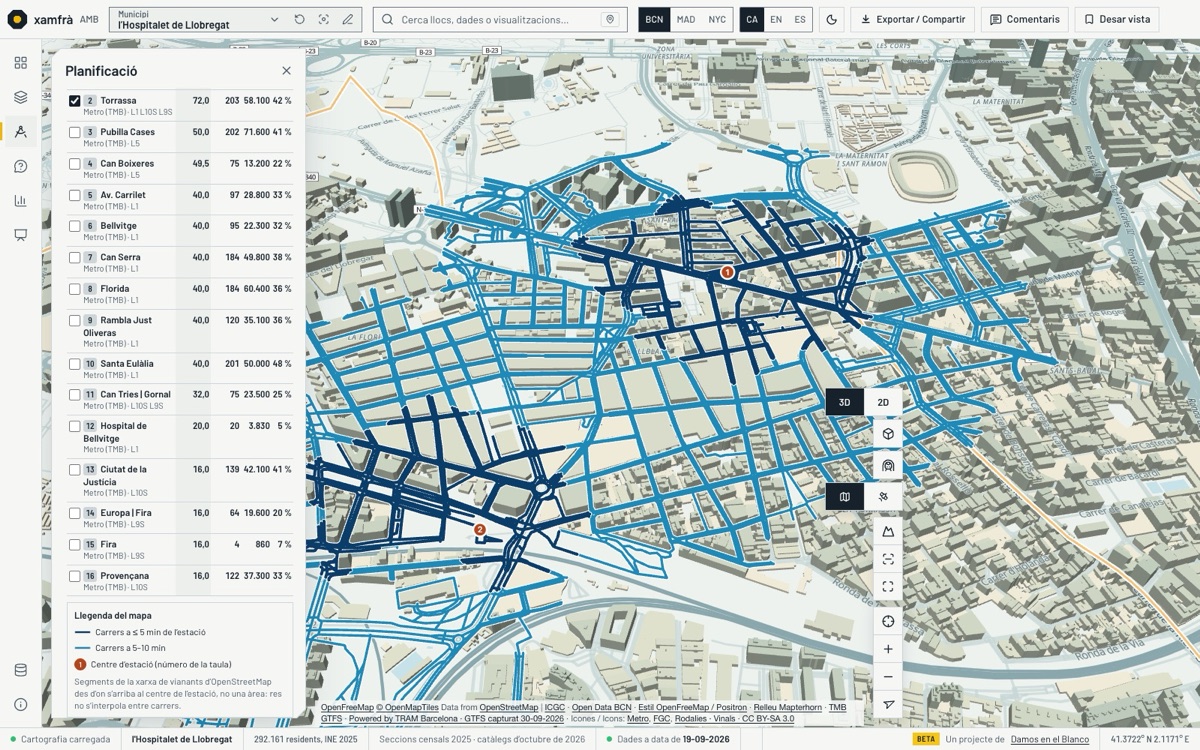Click station marker 1 on the map
This screenshot has height=750, width=1200.
click(727, 271)
